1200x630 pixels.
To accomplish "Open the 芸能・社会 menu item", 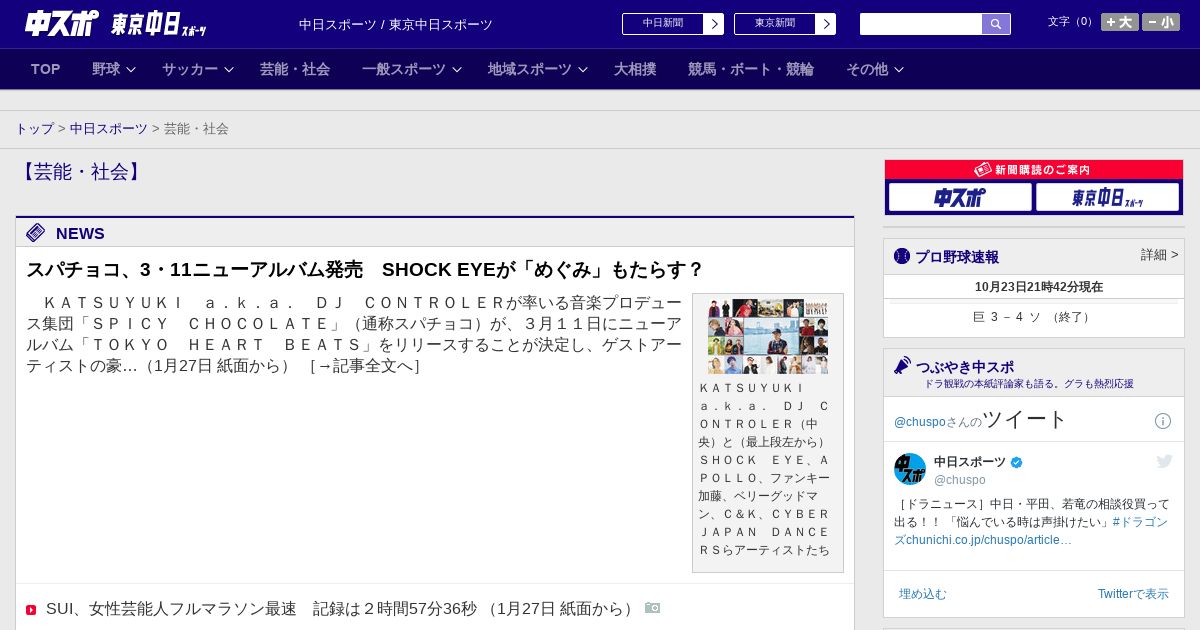I will point(295,69).
